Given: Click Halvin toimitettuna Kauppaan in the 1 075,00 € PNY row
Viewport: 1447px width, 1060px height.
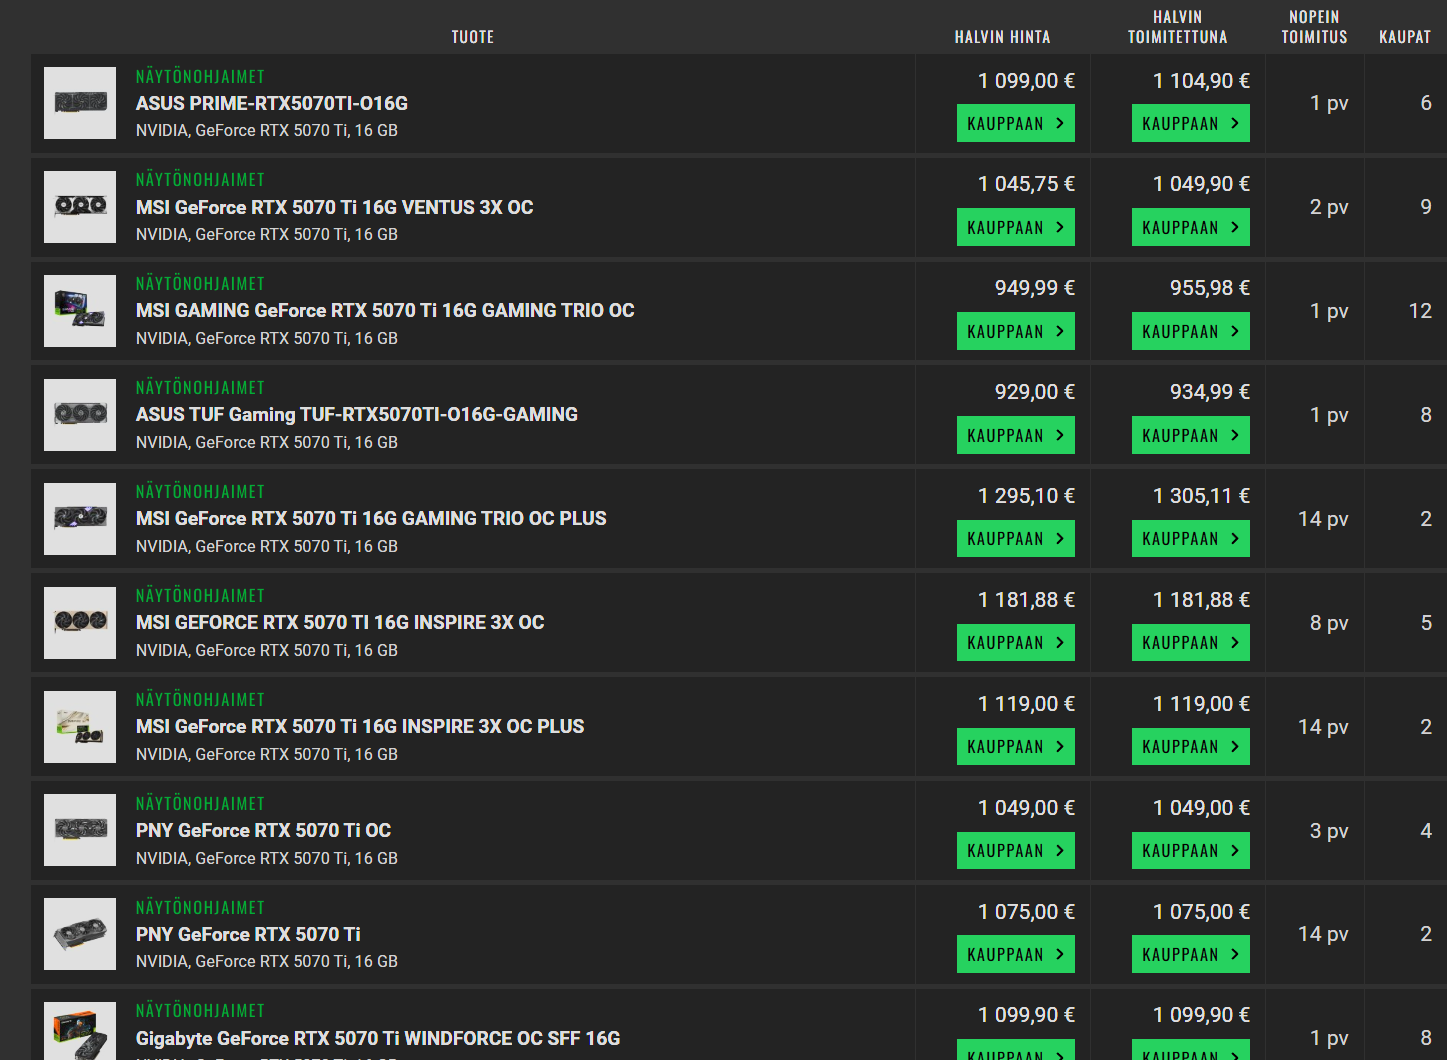Looking at the screenshot, I should [1191, 954].
